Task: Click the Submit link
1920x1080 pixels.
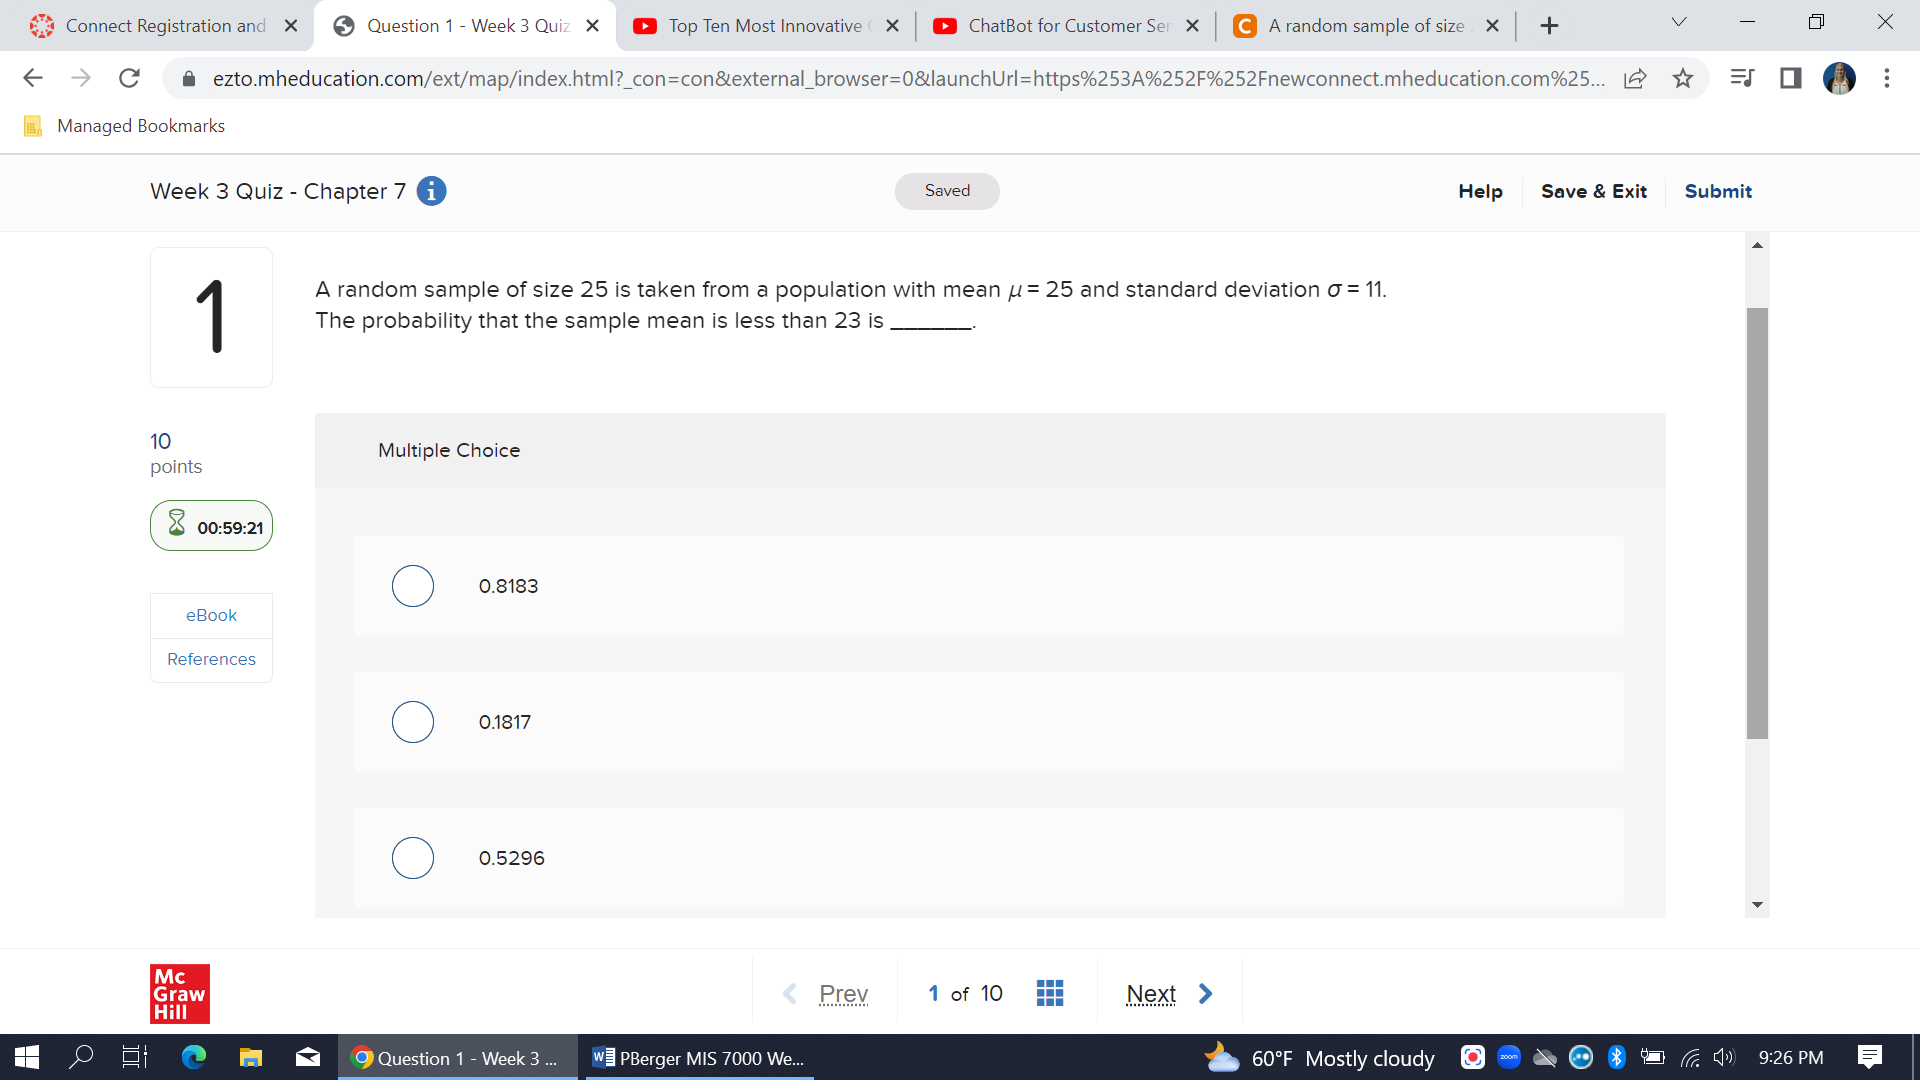Action: point(1717,191)
